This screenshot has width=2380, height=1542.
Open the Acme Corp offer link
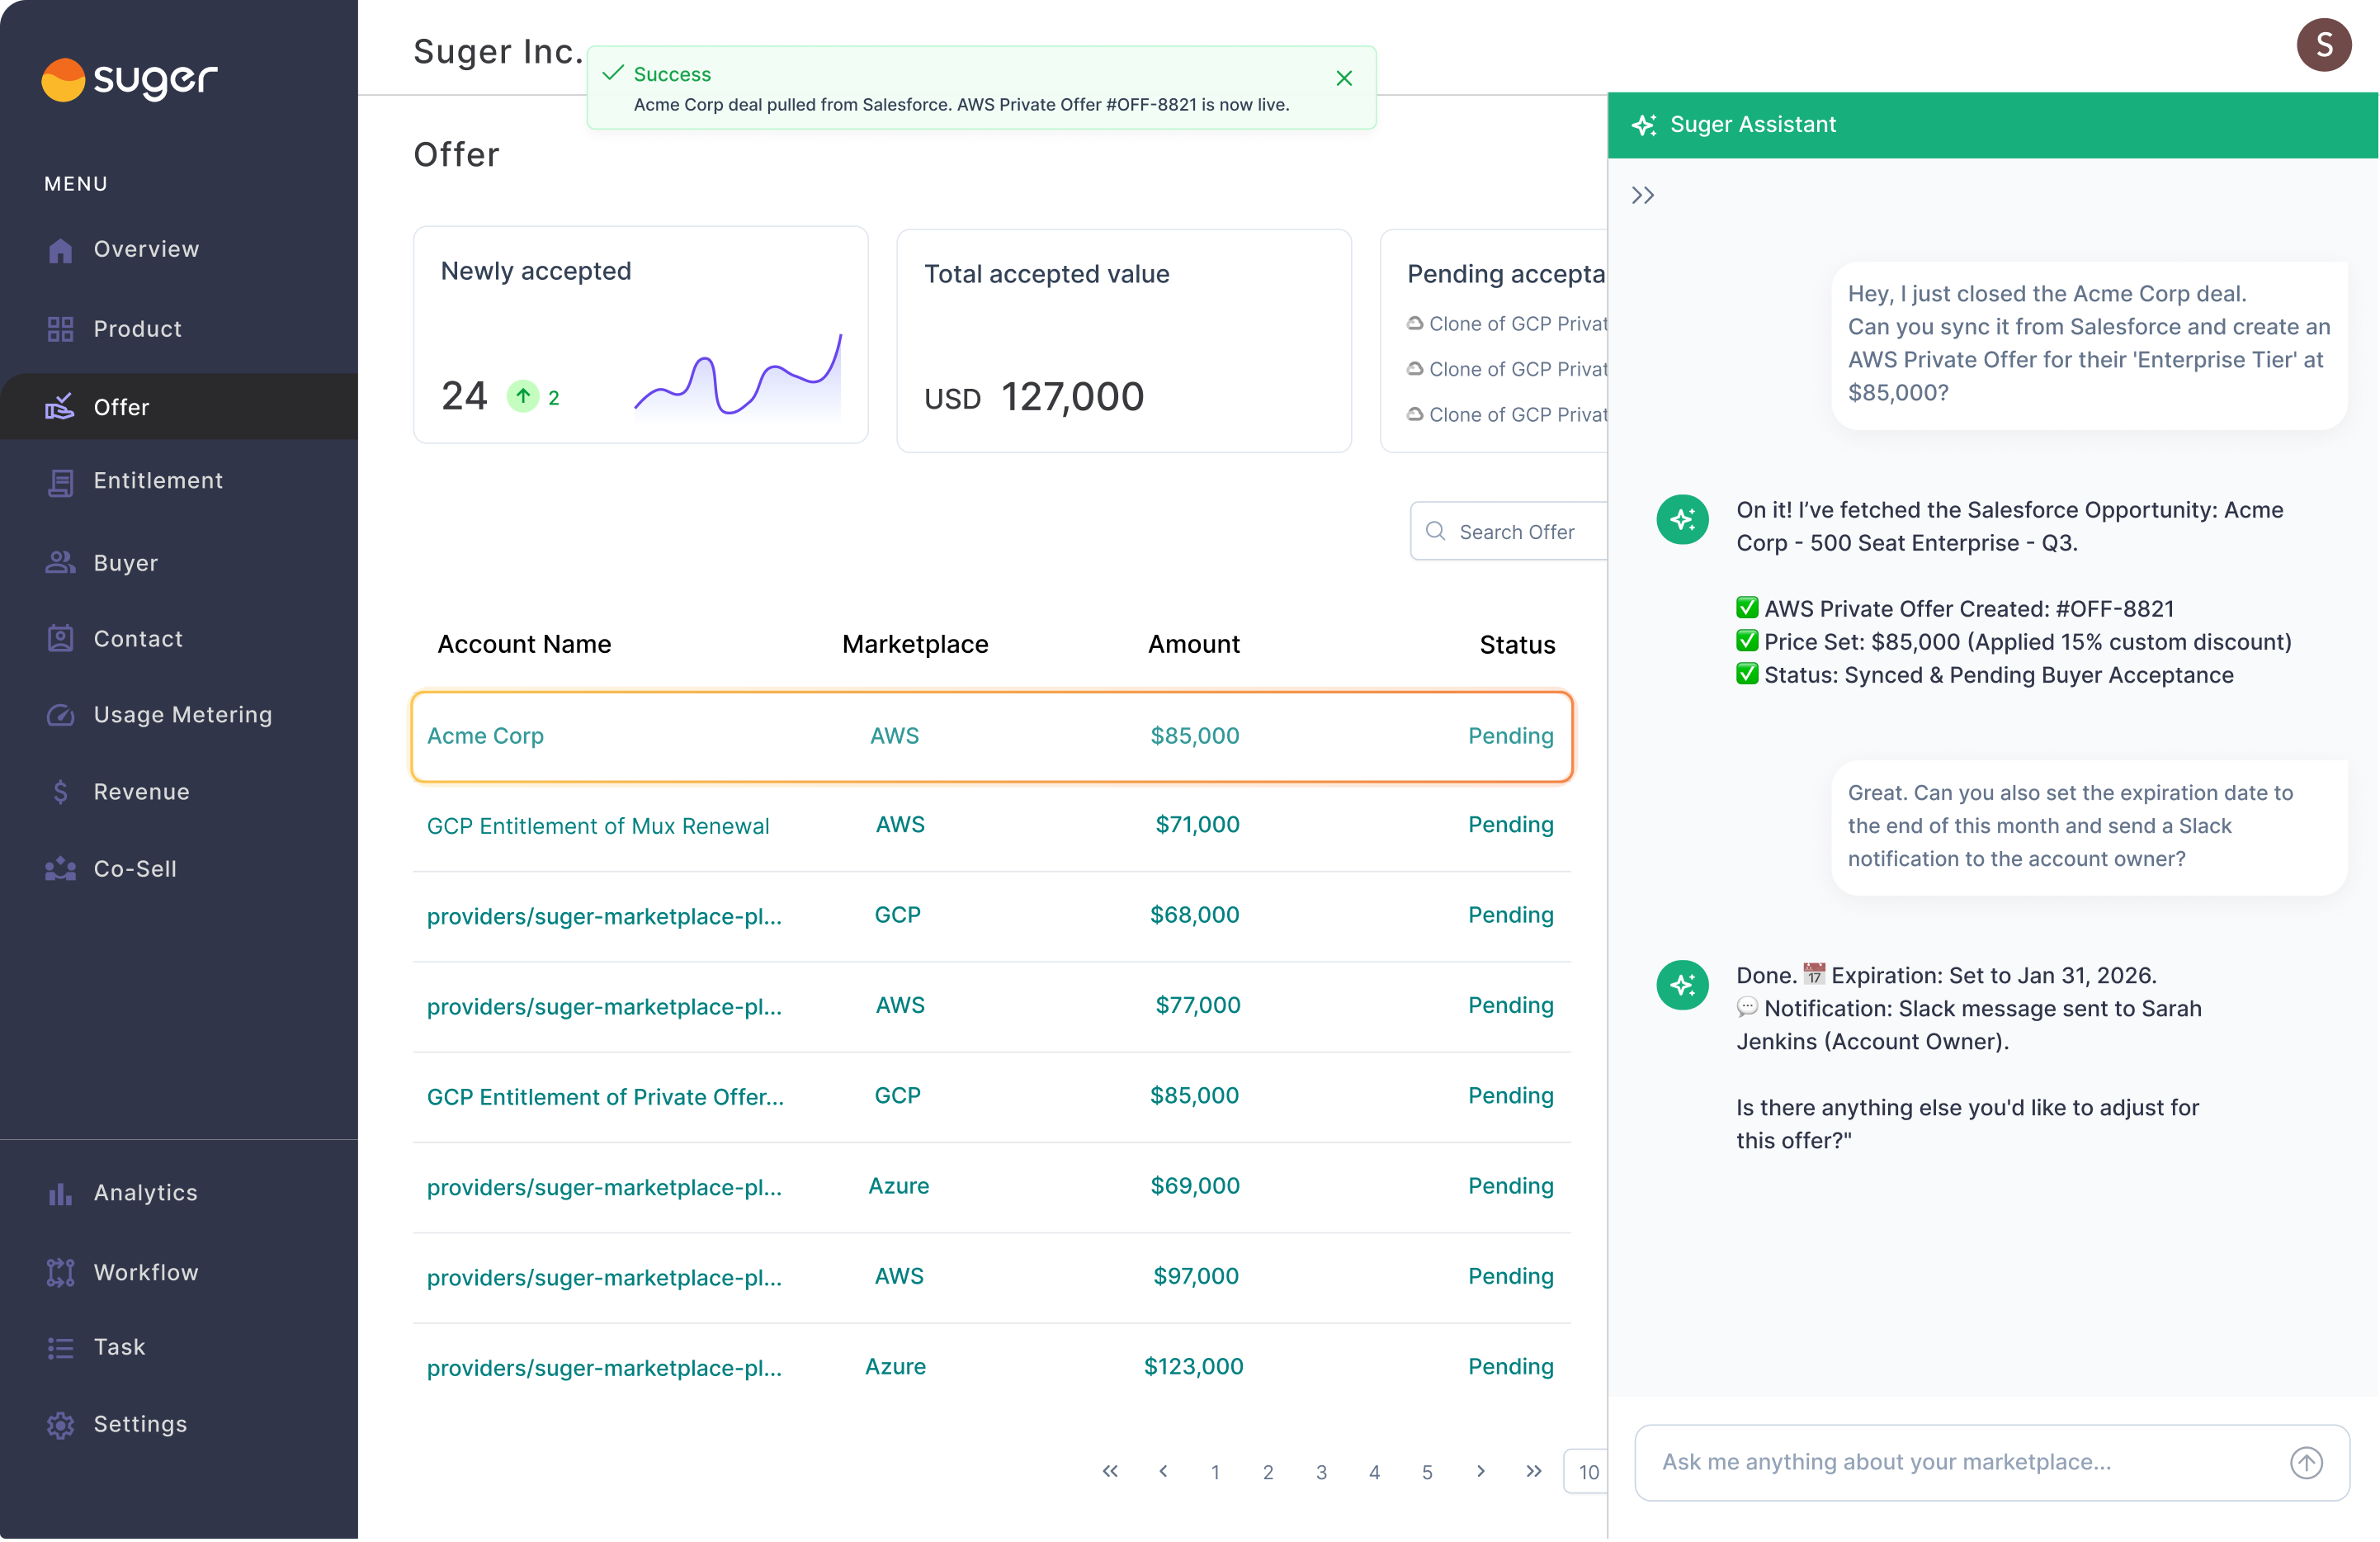click(486, 736)
